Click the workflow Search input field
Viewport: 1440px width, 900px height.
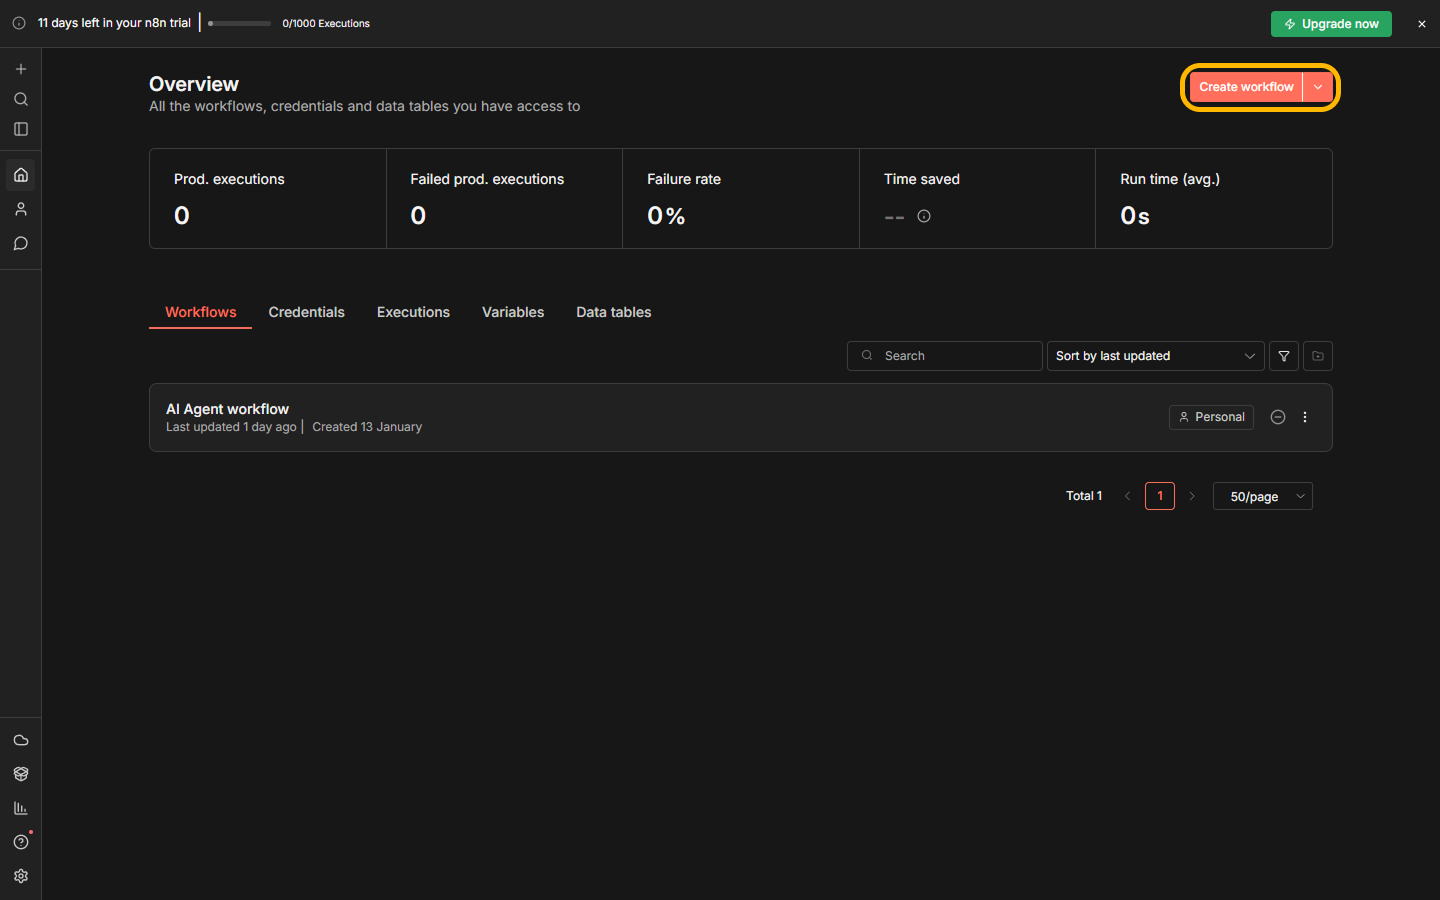[x=955, y=356]
